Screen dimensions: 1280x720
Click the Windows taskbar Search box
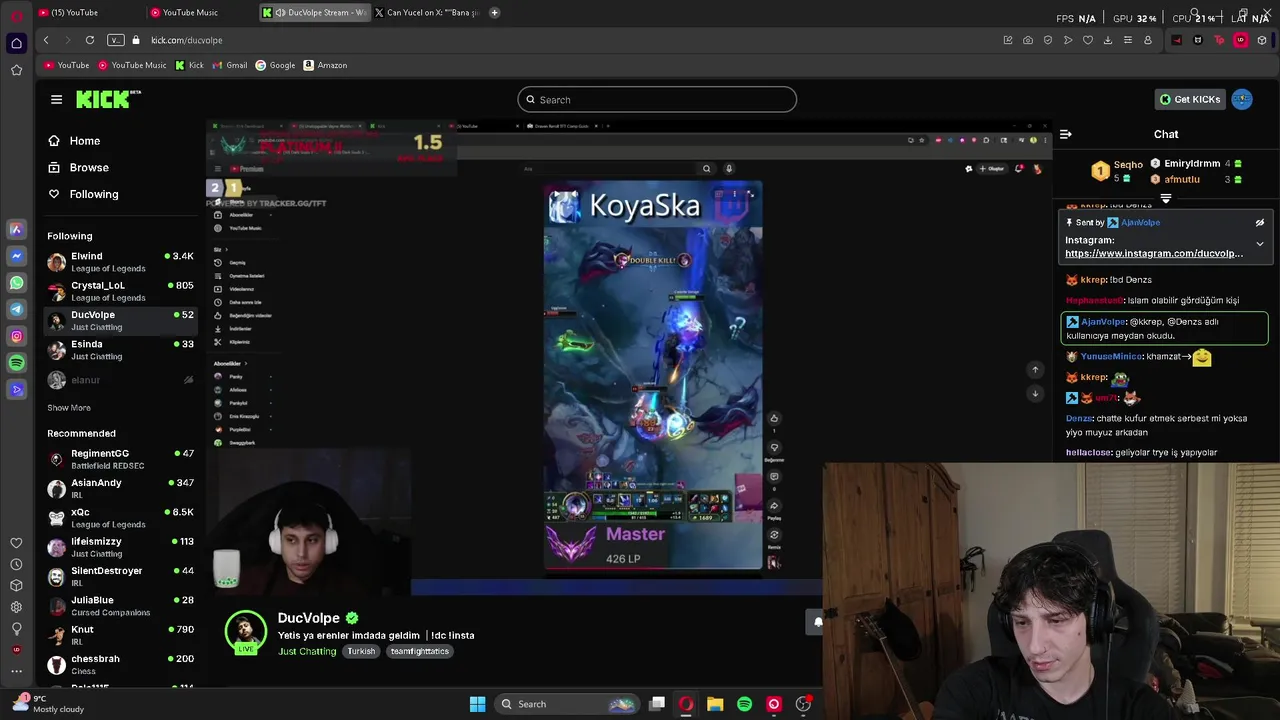point(568,704)
